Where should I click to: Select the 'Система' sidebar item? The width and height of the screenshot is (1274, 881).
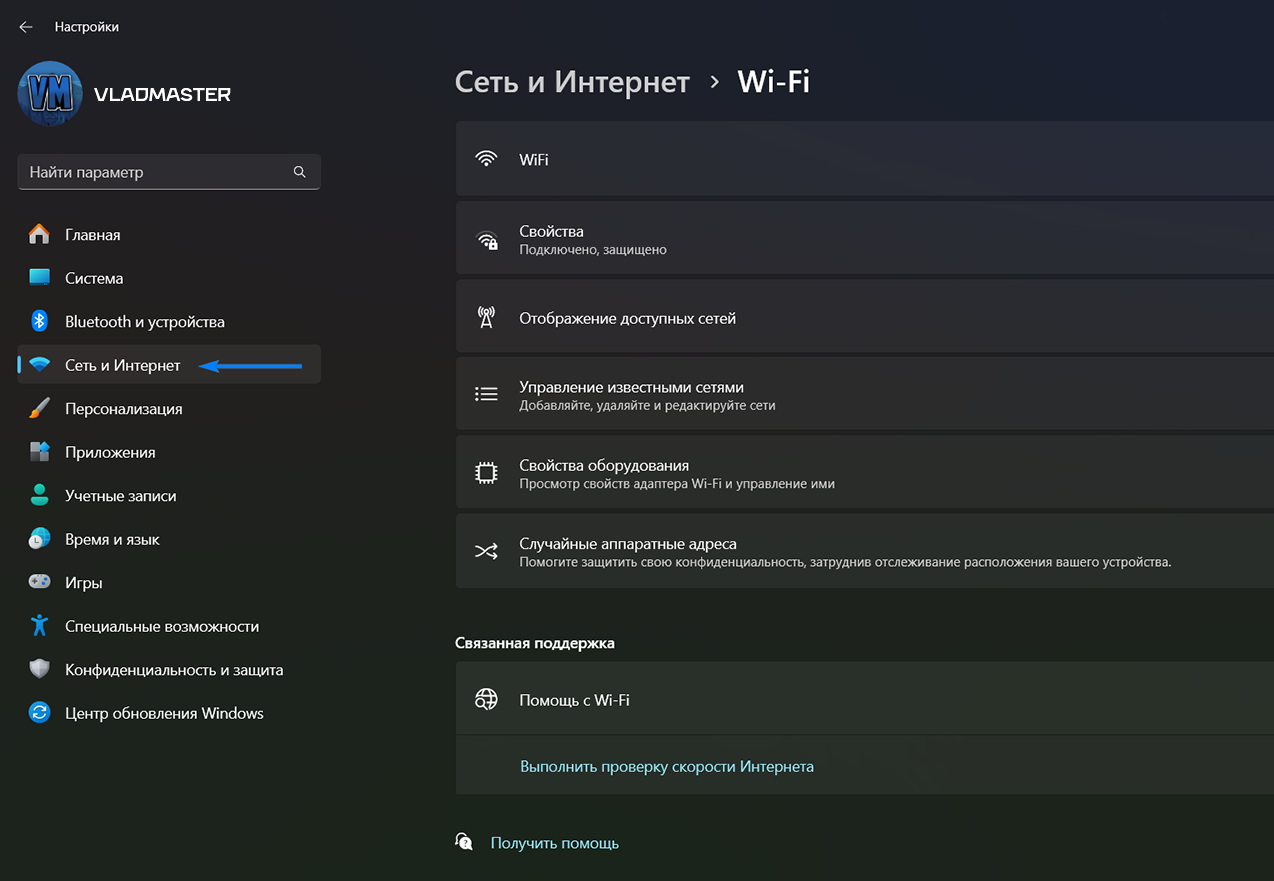94,278
